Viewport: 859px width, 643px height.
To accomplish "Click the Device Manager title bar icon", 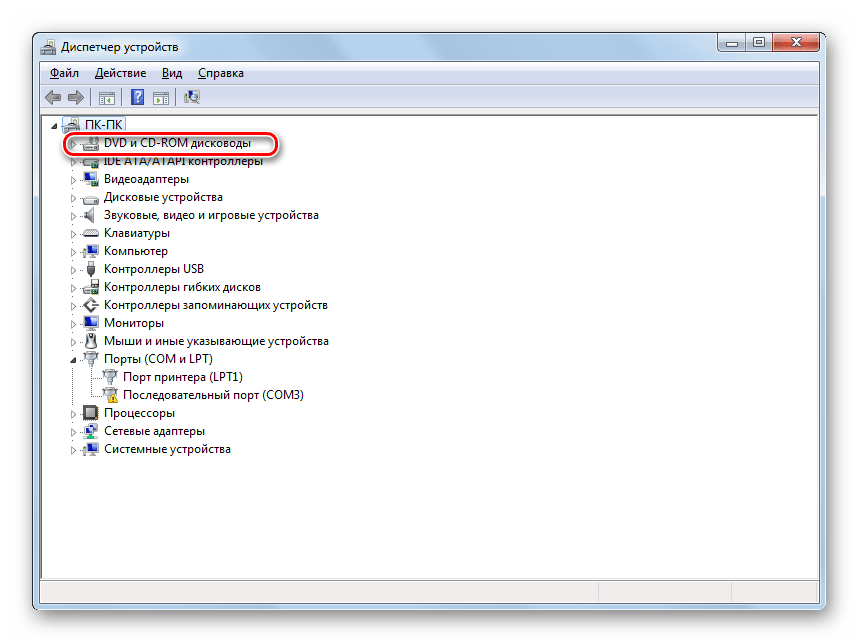I will pos(48,47).
